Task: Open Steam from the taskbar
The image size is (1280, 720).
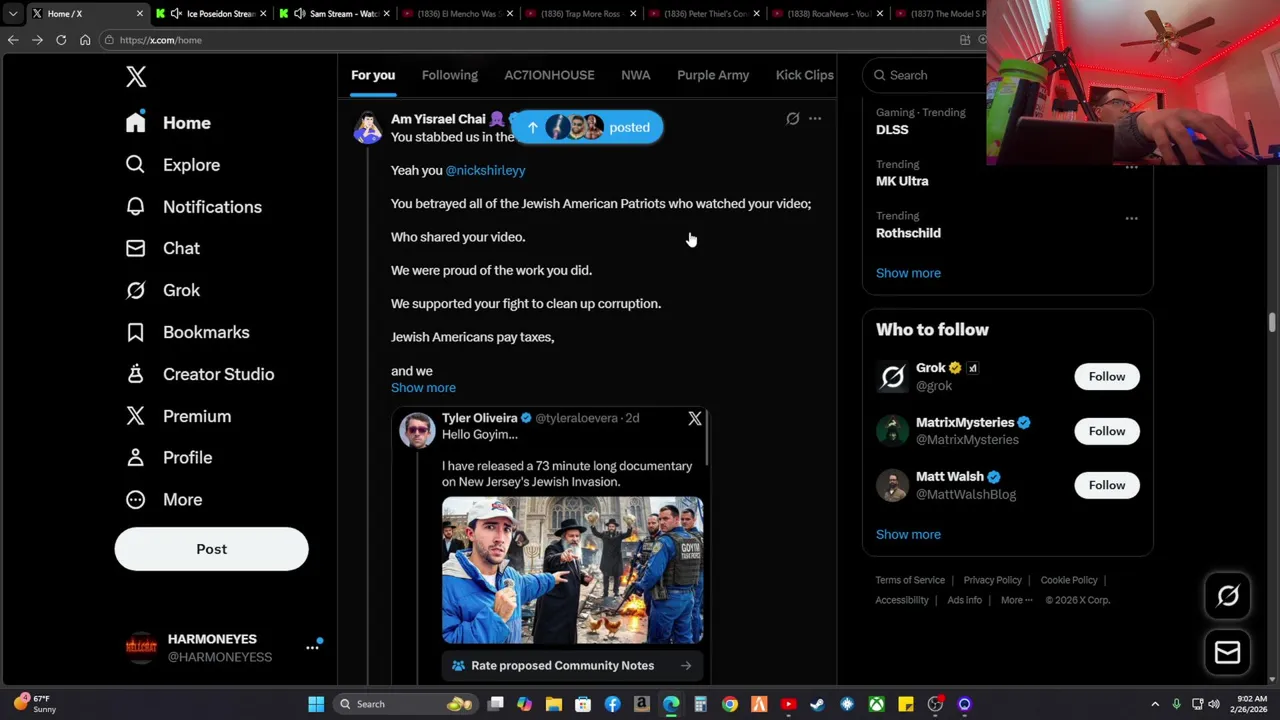Action: click(x=817, y=704)
